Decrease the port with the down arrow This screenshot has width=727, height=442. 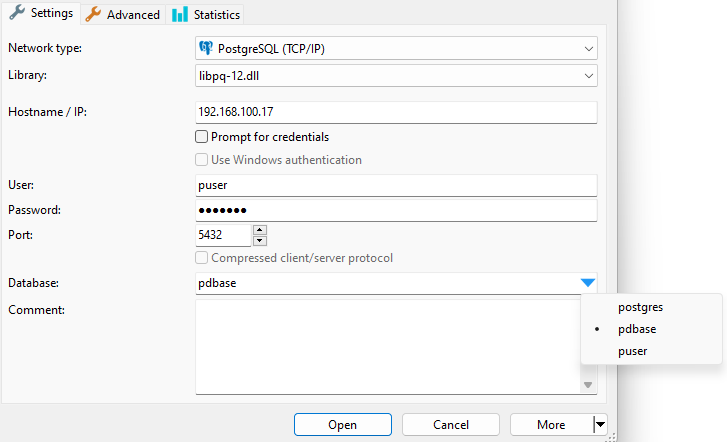260,240
